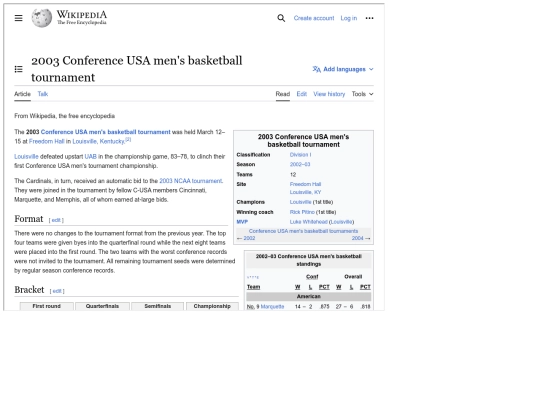Go to the 2002 tournament link
540x405 pixels.
pyautogui.click(x=249, y=238)
